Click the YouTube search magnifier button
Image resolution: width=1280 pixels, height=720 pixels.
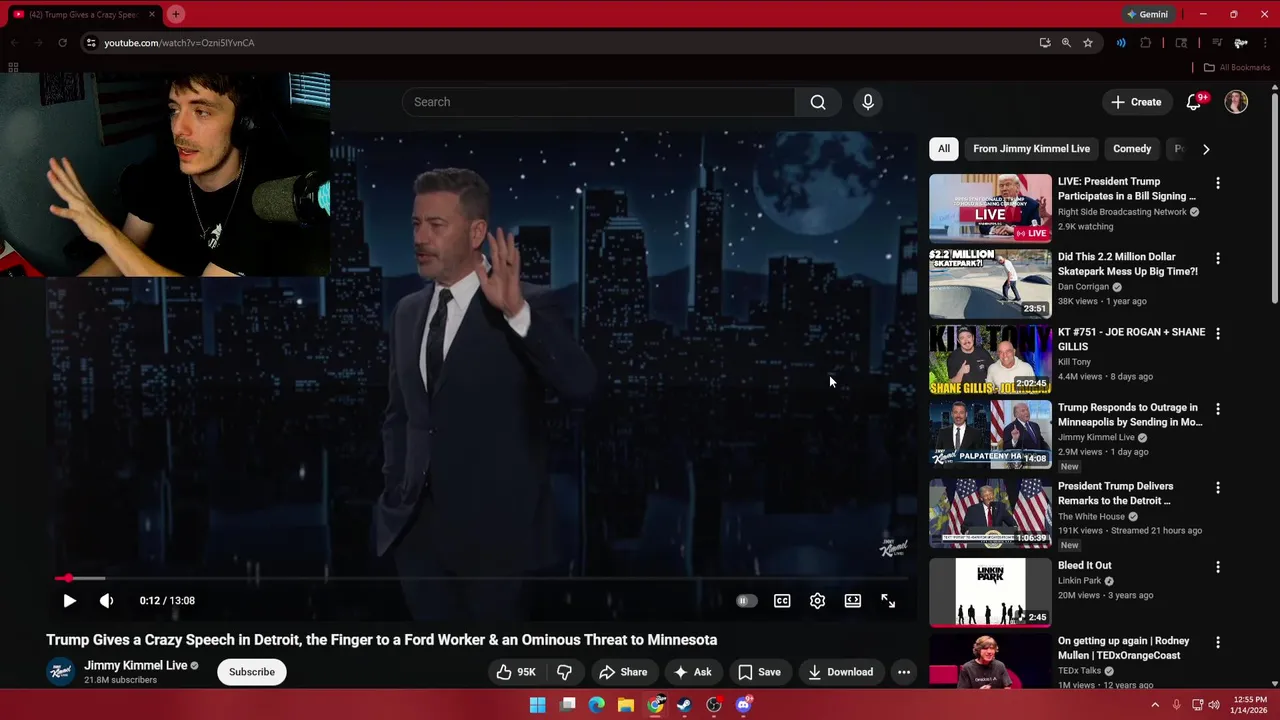coord(818,102)
